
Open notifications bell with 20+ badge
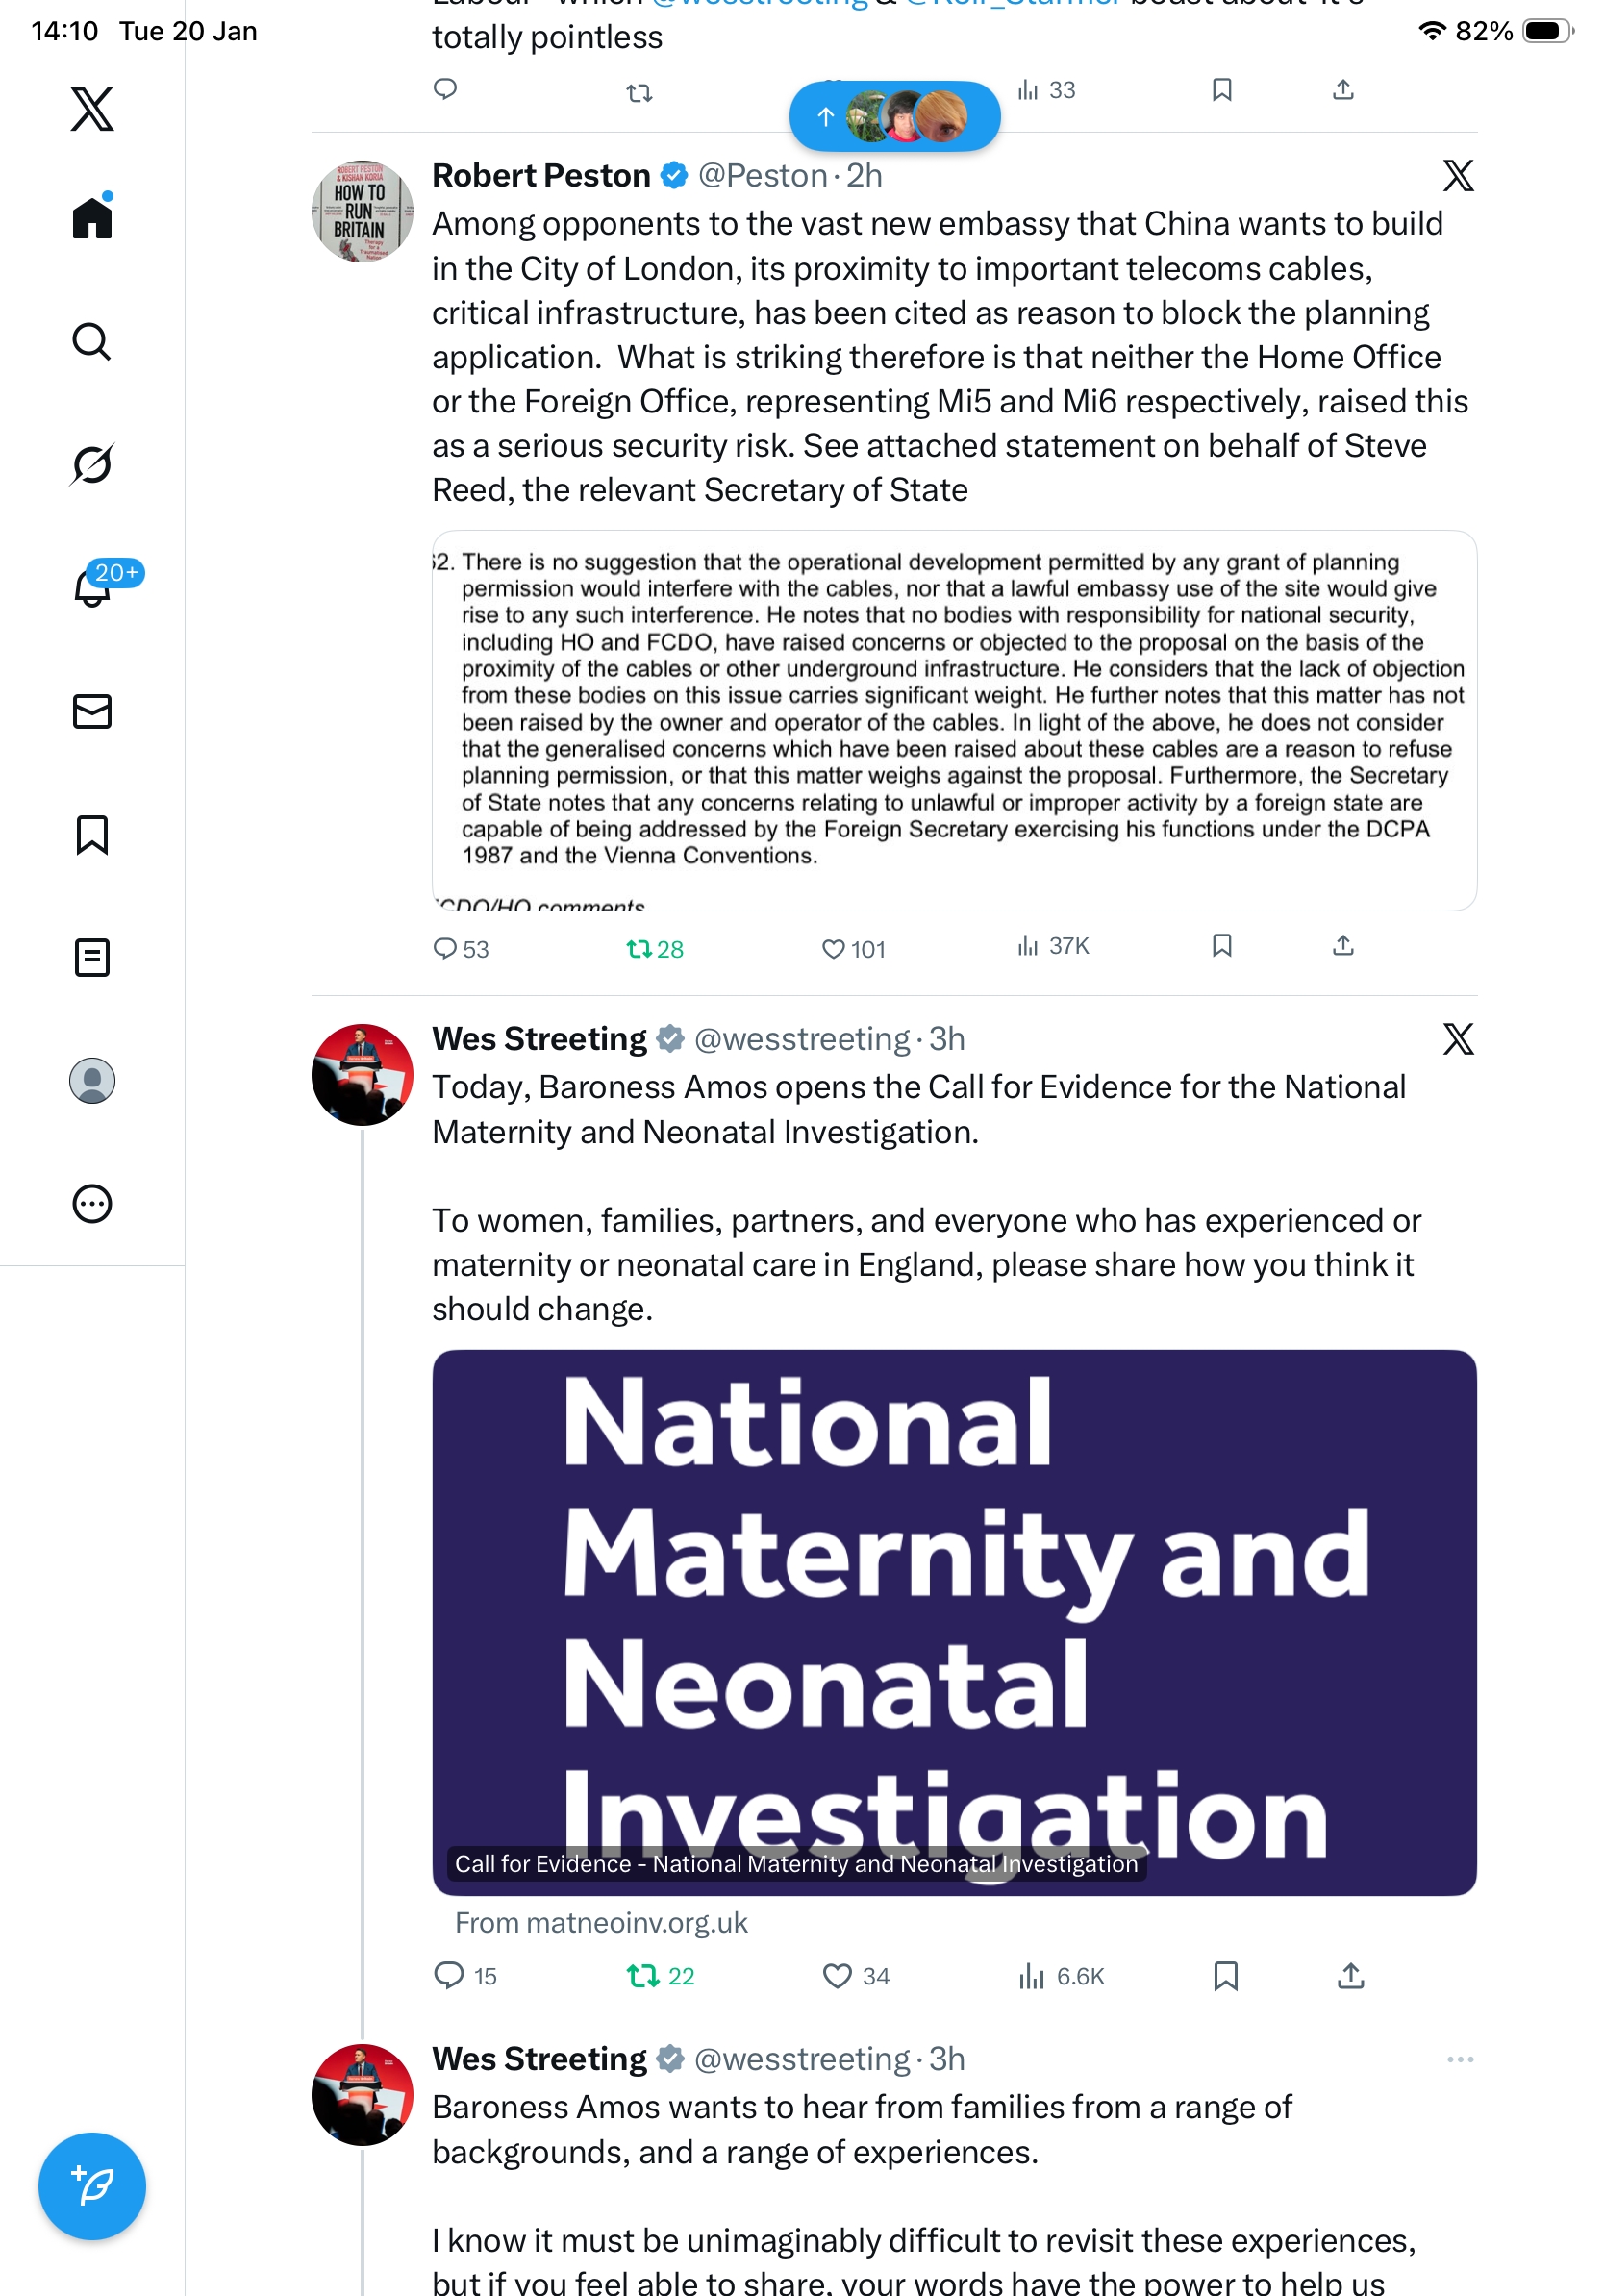[92, 587]
